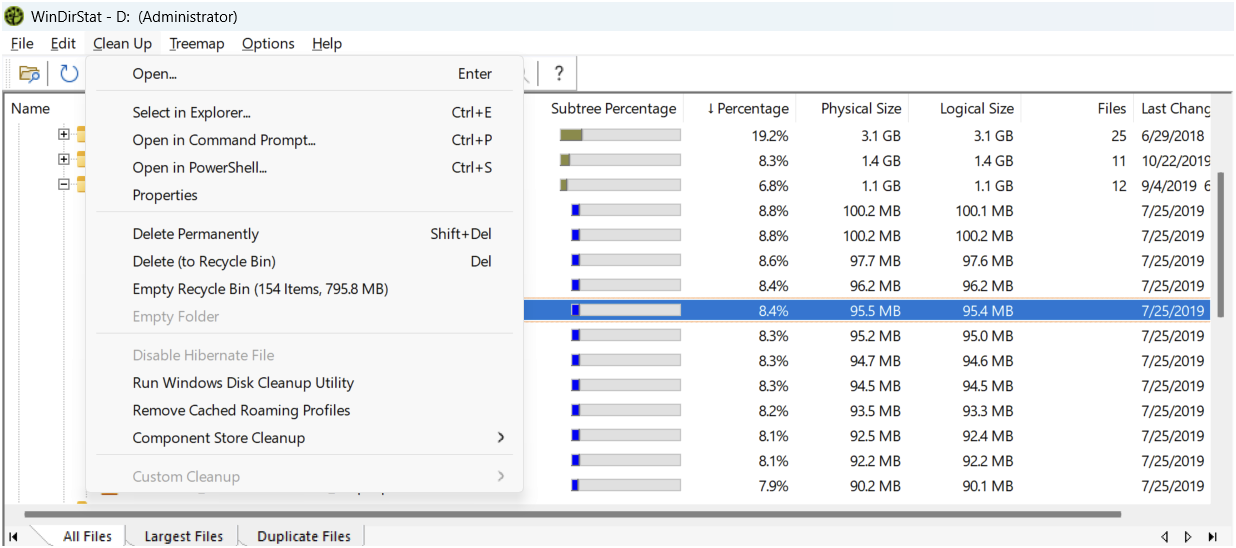Open the Component Store Cleanup submenu
The height and width of the screenshot is (548, 1236).
pos(304,438)
